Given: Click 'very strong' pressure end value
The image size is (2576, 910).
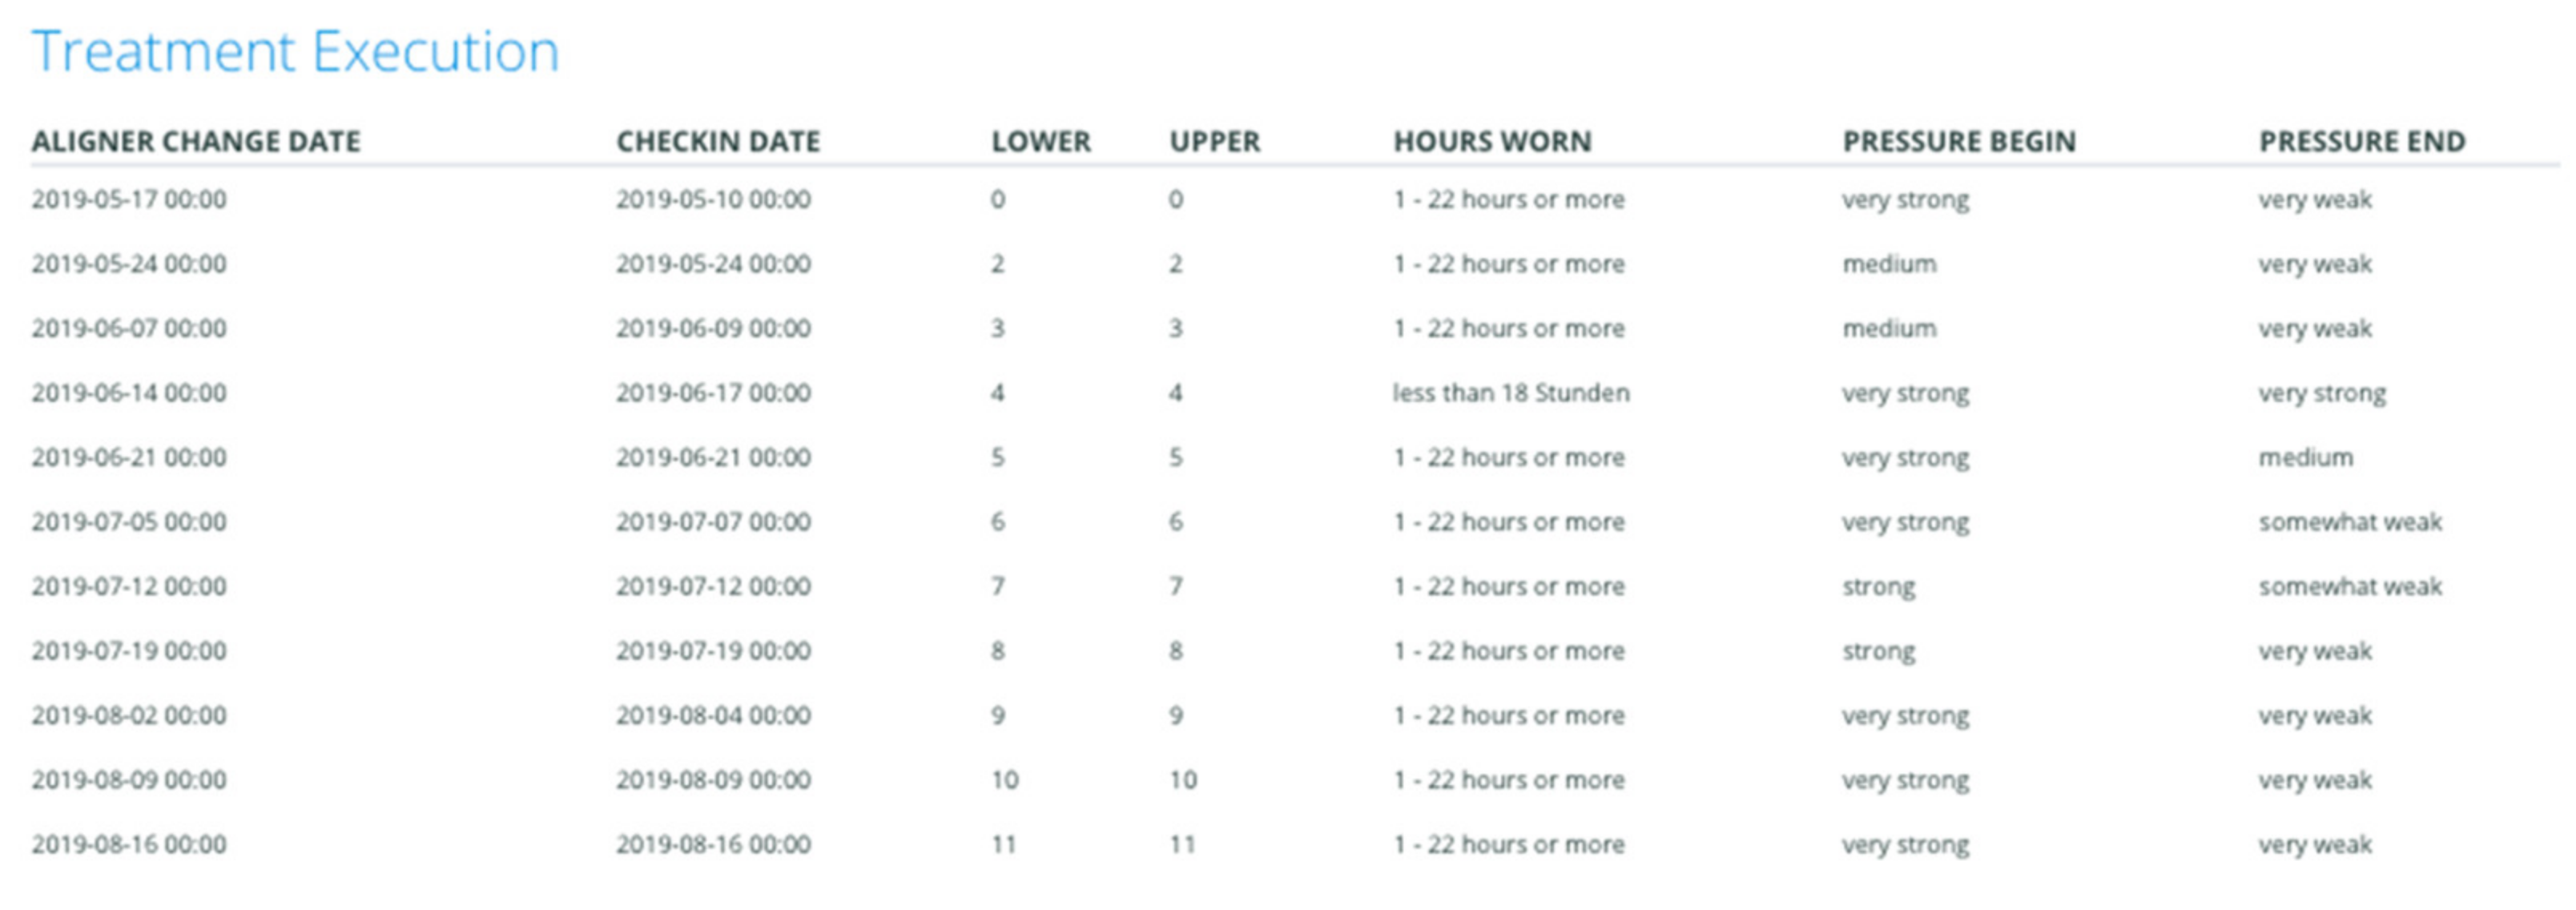Looking at the screenshot, I should click(x=2321, y=393).
